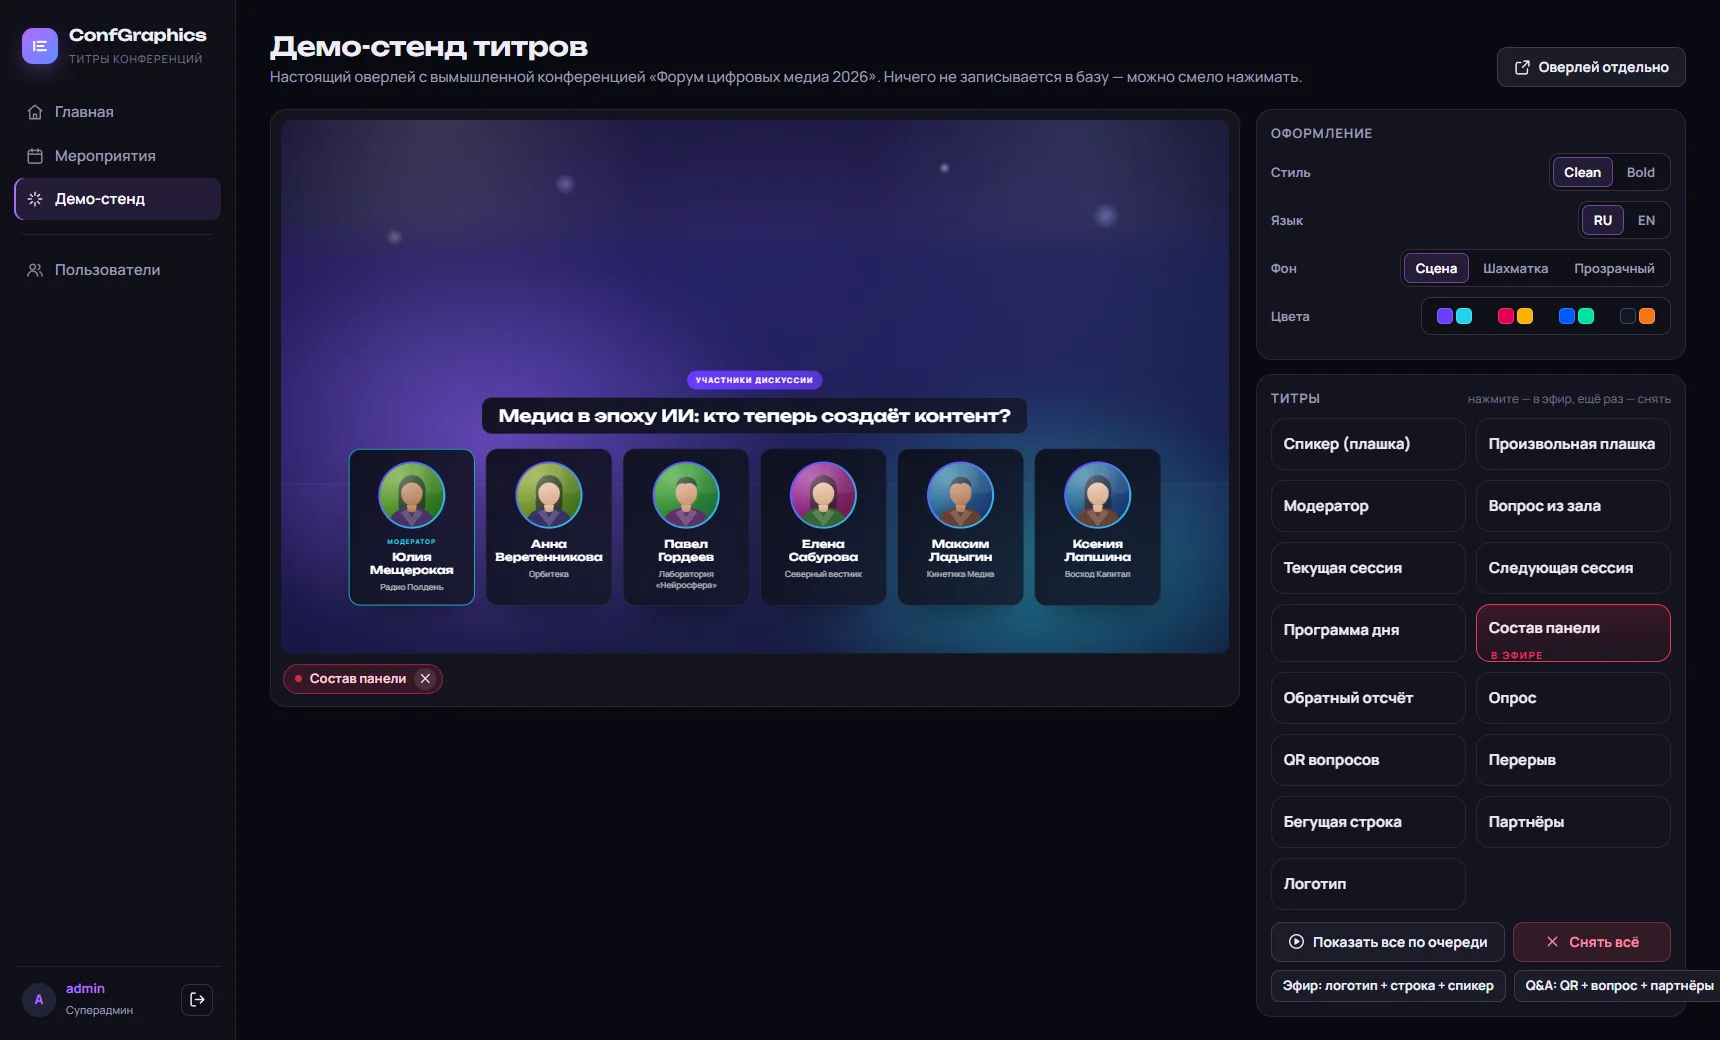Screen dimensions: 1720x1040
Task: Show QR вопросов title
Action: [x=1368, y=760]
